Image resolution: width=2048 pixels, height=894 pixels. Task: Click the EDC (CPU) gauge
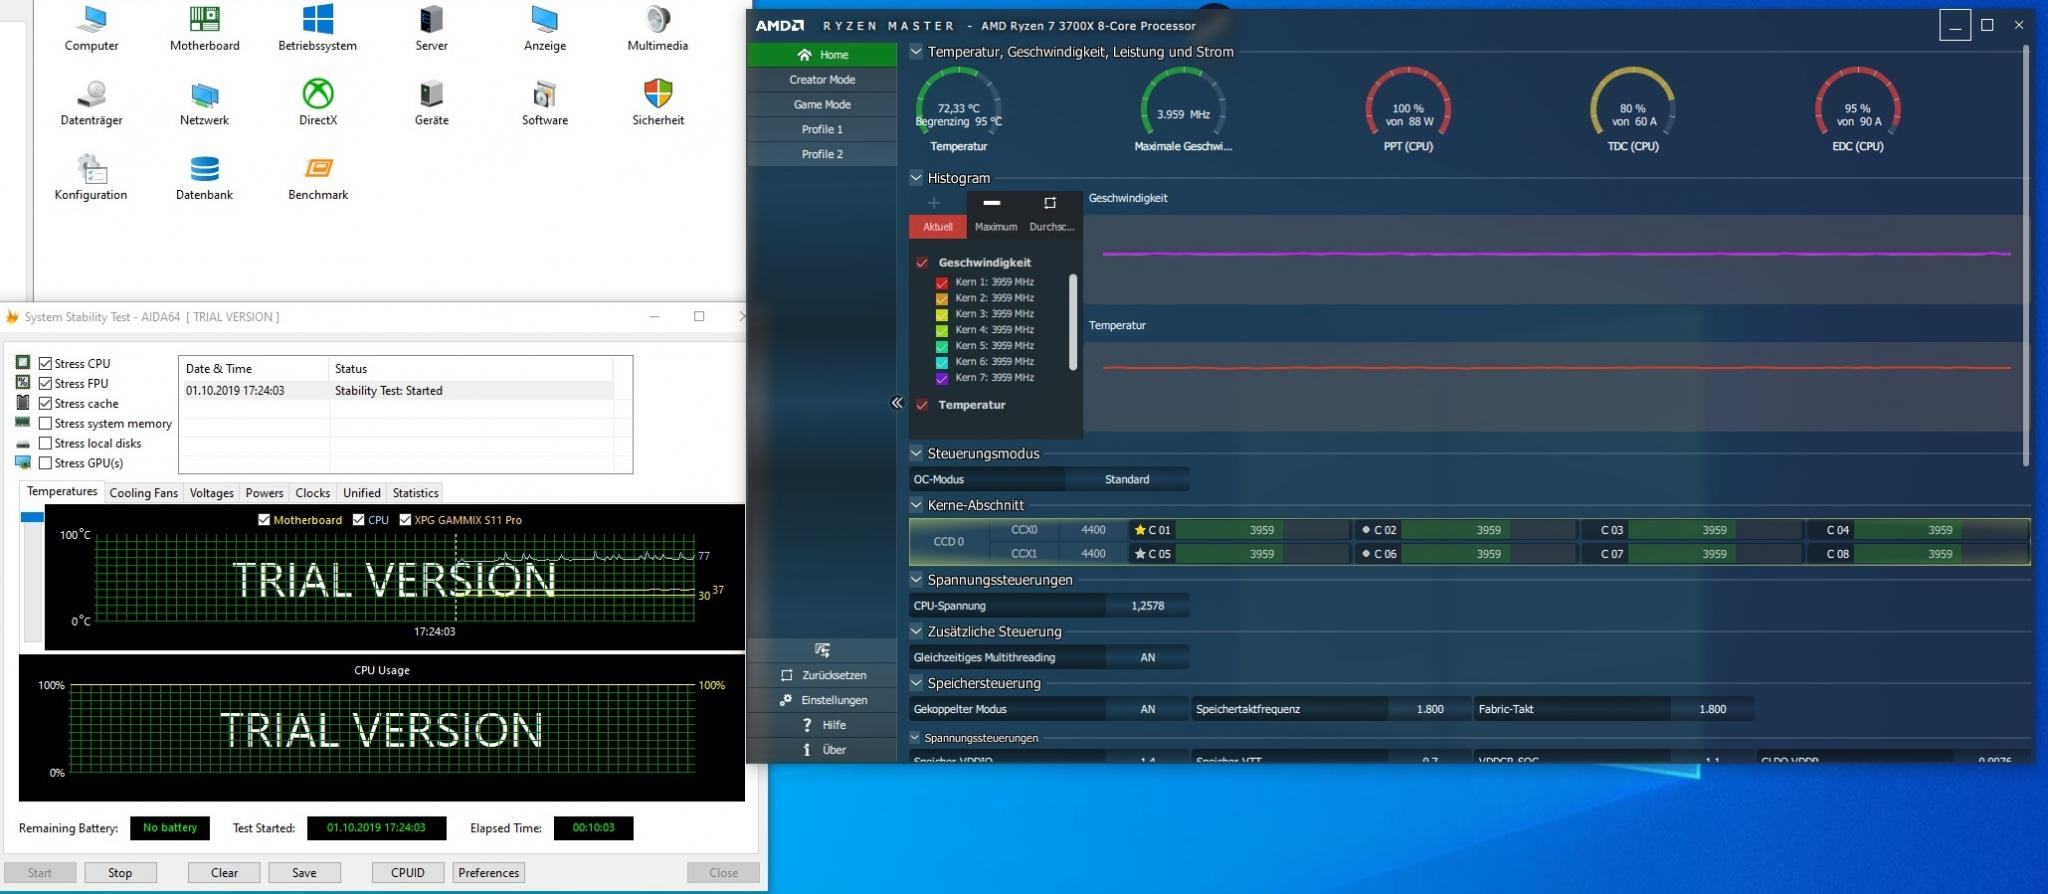click(x=1857, y=108)
